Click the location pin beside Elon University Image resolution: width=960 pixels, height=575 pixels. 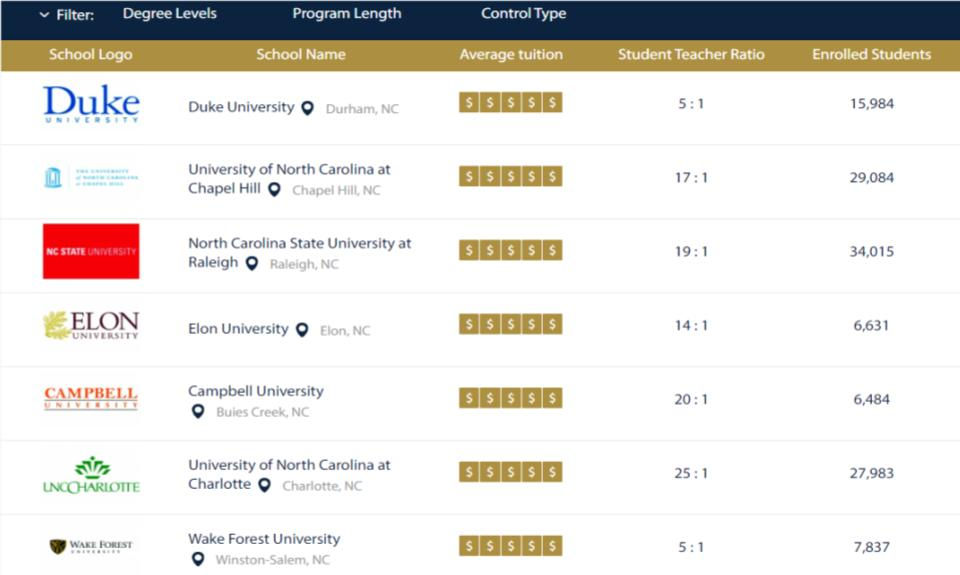[302, 330]
